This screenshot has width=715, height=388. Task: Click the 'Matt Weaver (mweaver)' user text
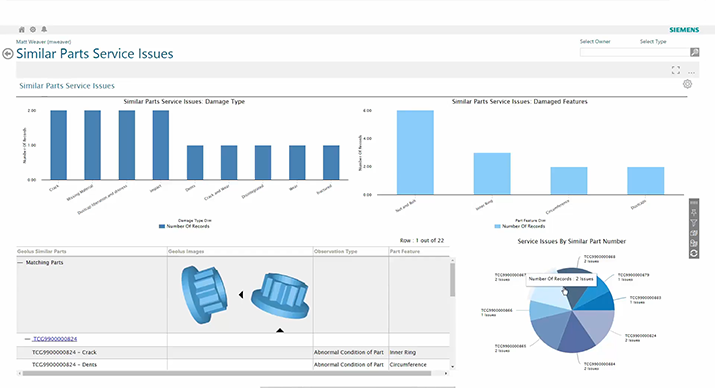(44, 42)
